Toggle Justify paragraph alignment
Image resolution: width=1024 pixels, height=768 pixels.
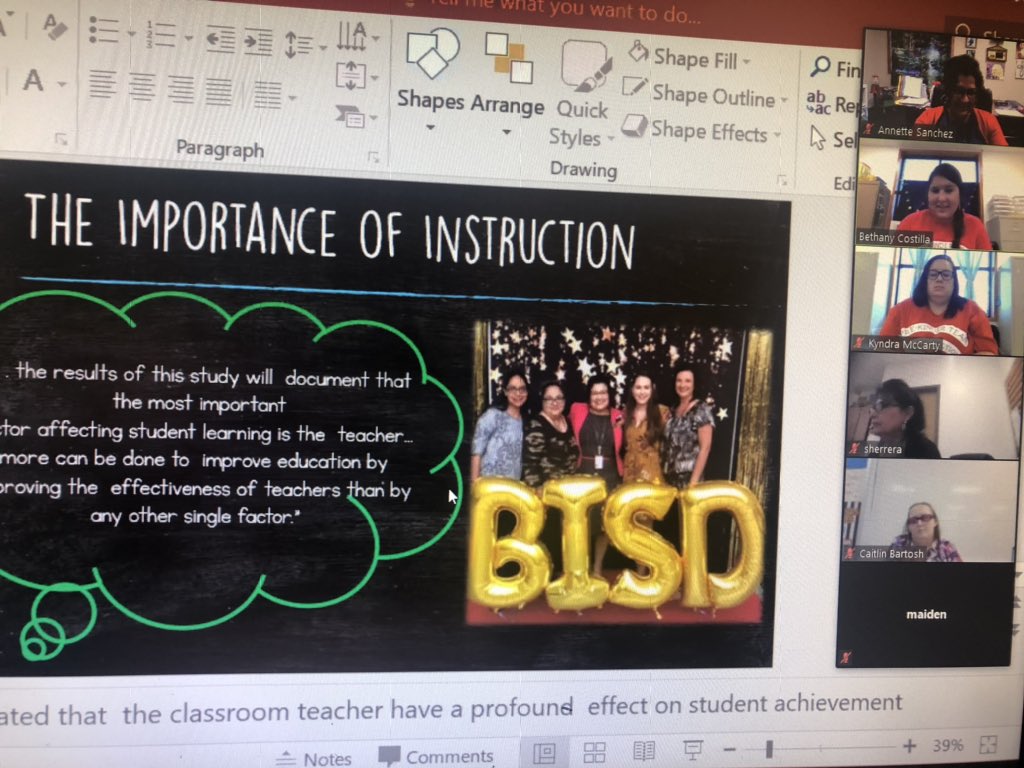[x=219, y=92]
